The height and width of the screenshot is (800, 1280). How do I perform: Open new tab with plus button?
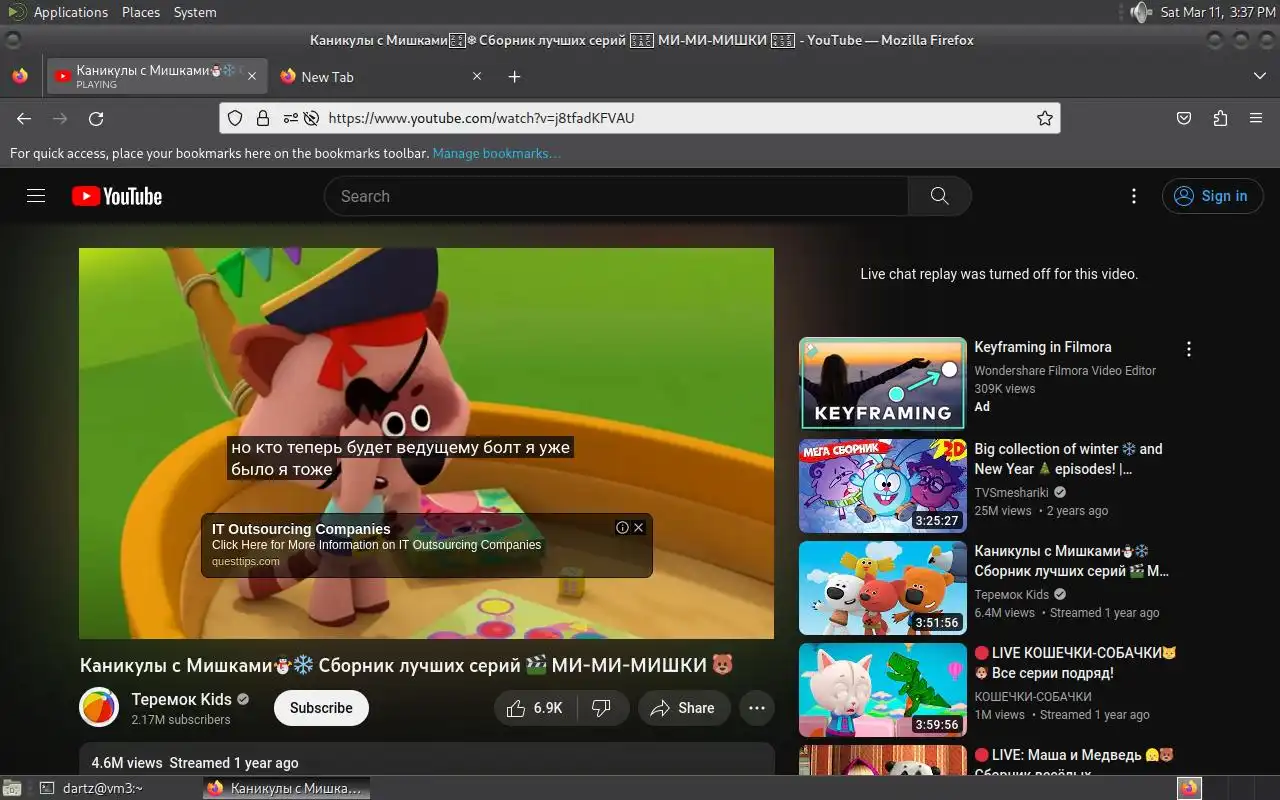514,77
